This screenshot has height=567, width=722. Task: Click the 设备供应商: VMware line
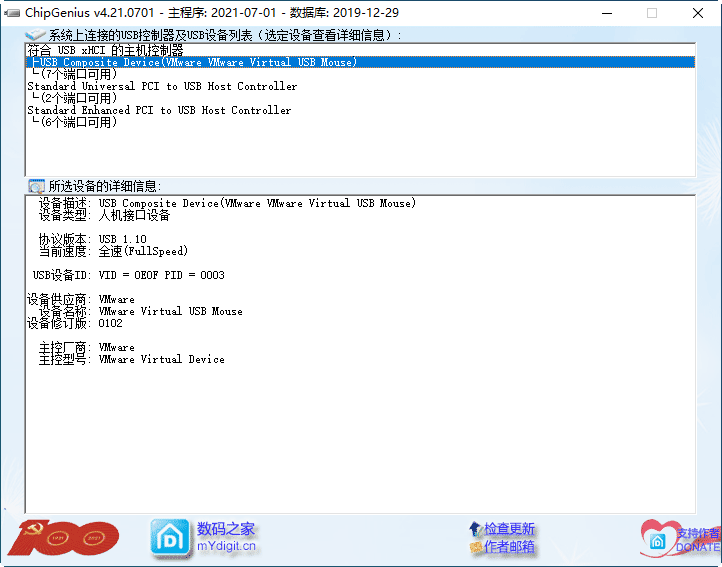[81, 299]
